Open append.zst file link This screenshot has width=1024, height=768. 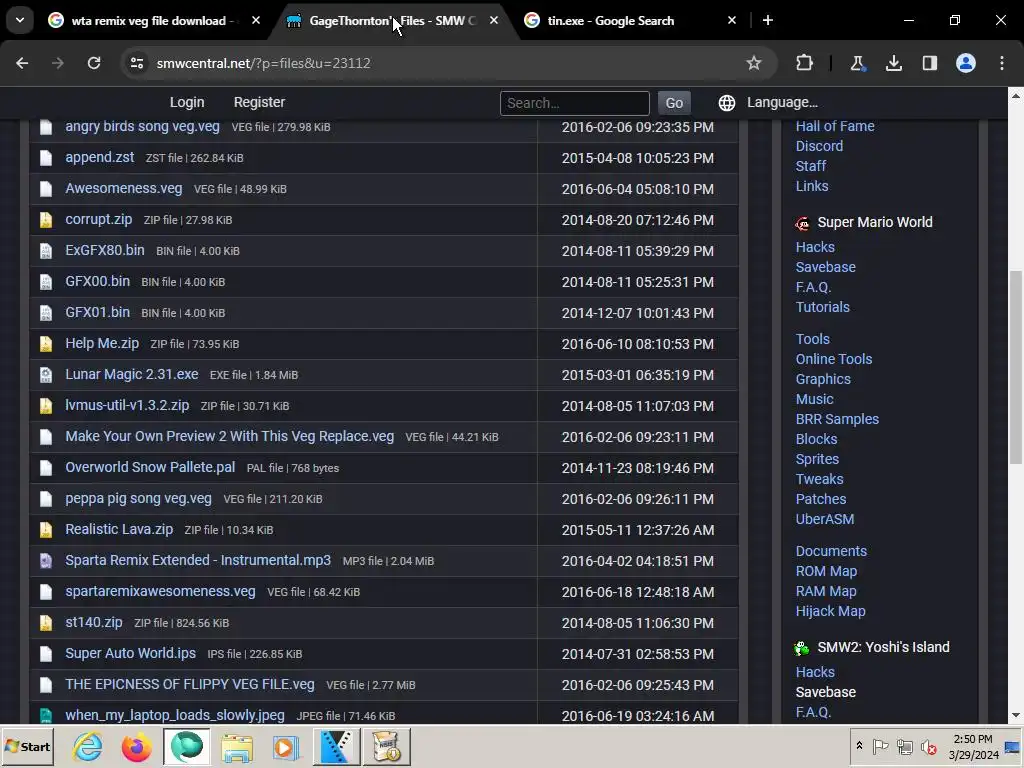click(99, 157)
